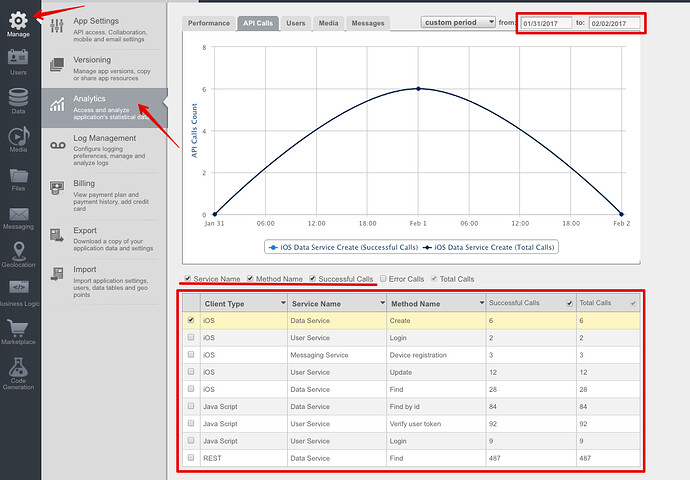Click the App Settings sliders icon

(x=57, y=26)
